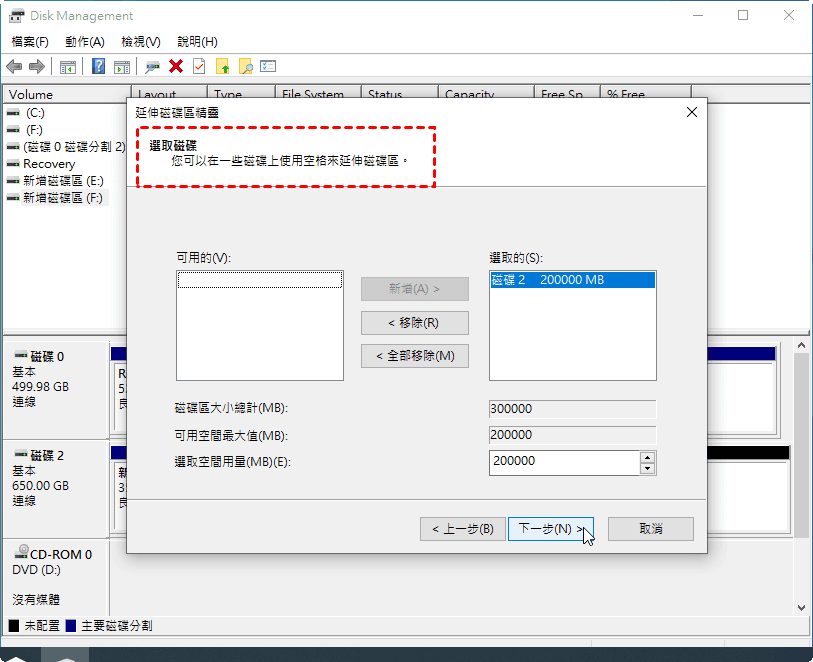Select 磁碟 2 200000 MB in selected list
The height and width of the screenshot is (662, 813).
click(x=572, y=281)
